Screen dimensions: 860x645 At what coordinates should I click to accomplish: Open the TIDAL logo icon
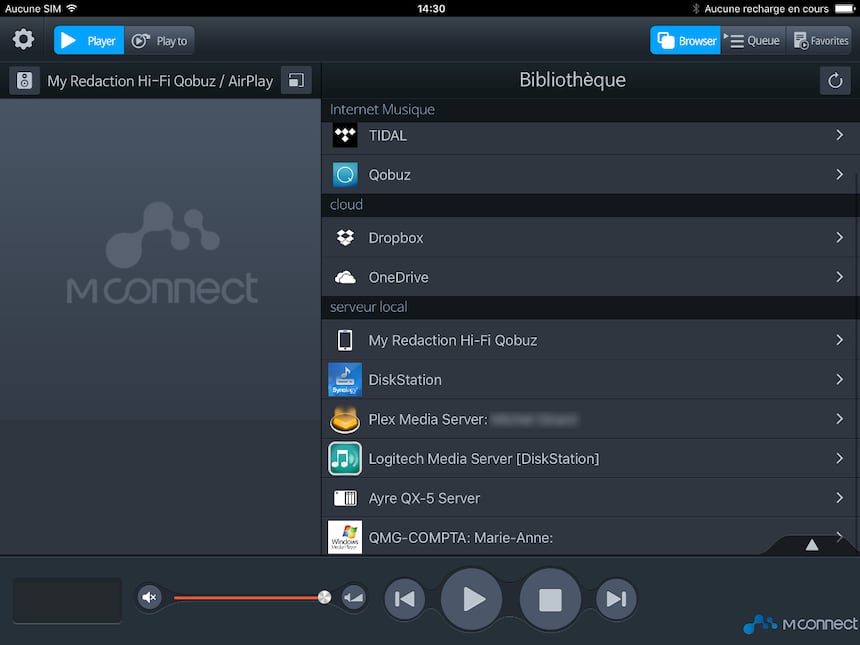tap(345, 135)
